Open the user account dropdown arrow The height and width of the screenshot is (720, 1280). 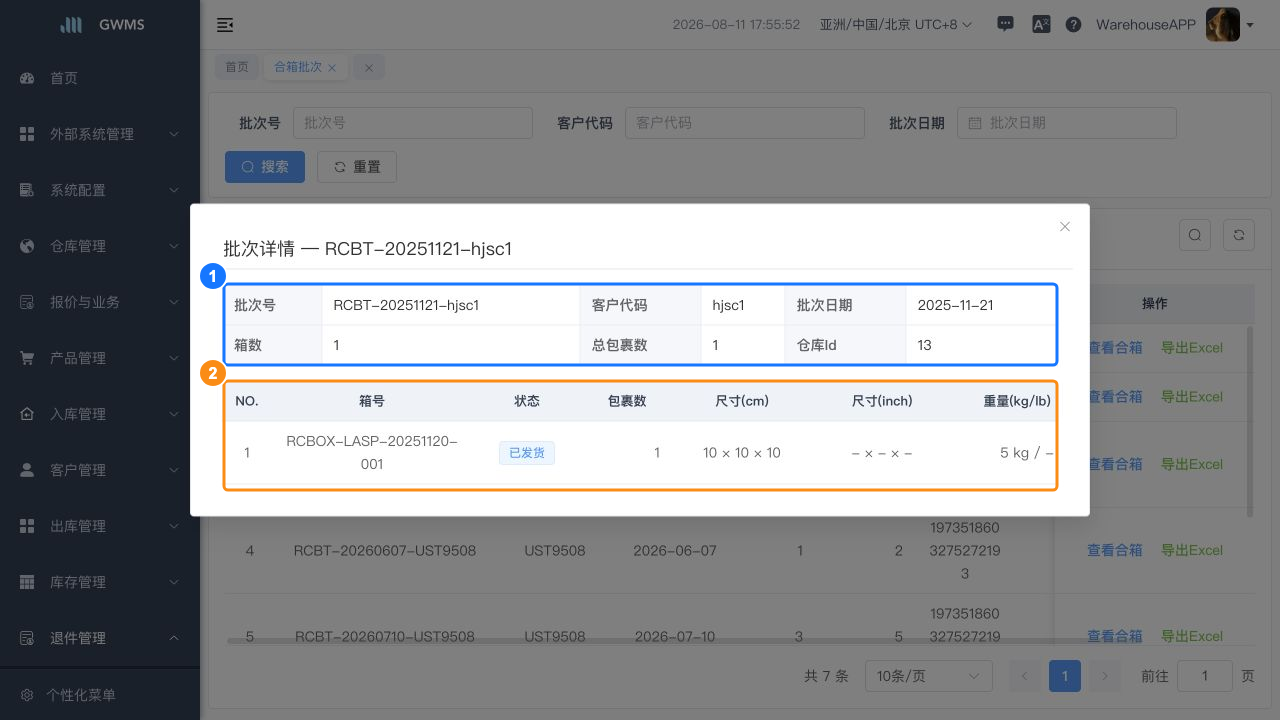pyautogui.click(x=1250, y=25)
